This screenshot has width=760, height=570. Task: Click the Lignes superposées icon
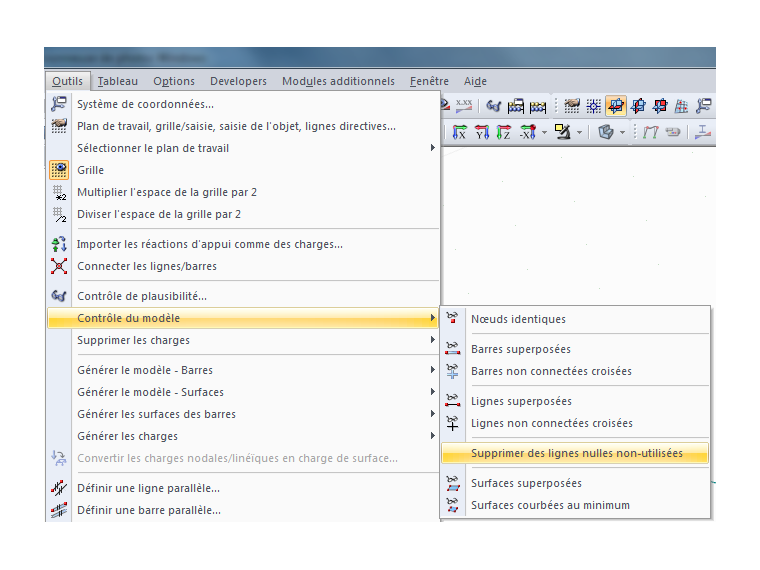point(452,401)
